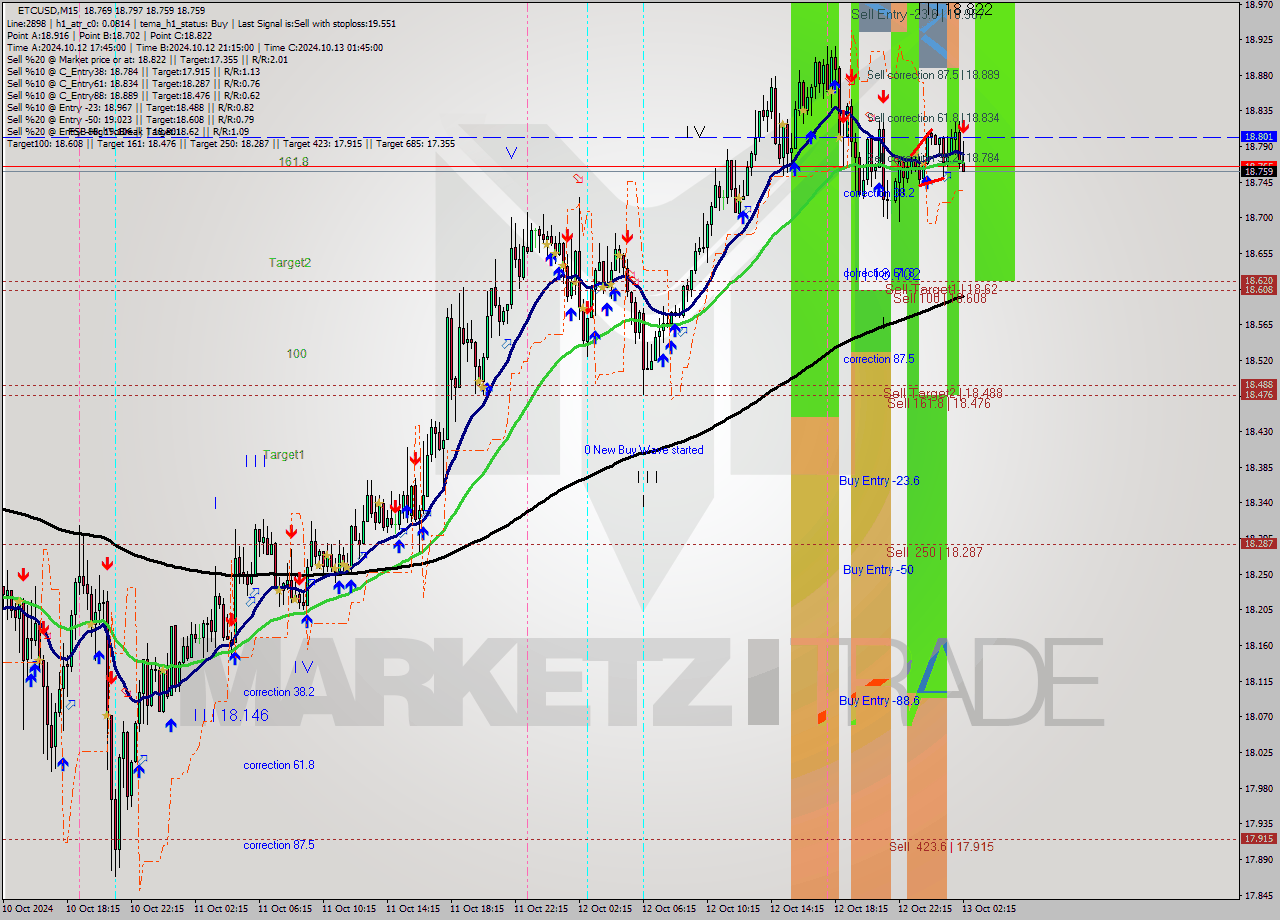Click the 'correction 61.8' label near 18.025
This screenshot has height=920, width=1280.
279,765
